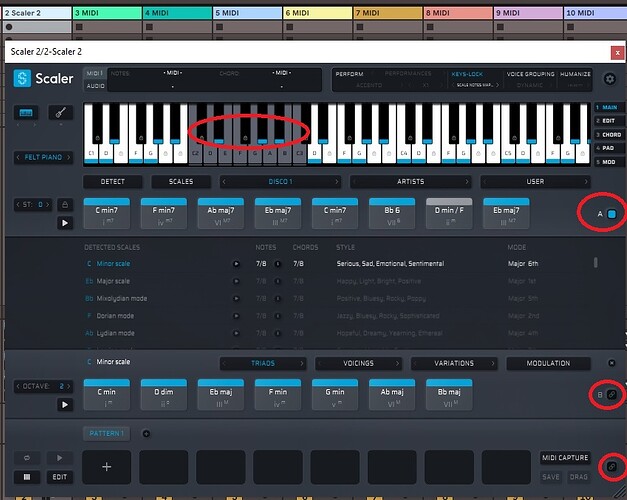Trigger the D min / F chord pad

pyautogui.click(x=449, y=214)
